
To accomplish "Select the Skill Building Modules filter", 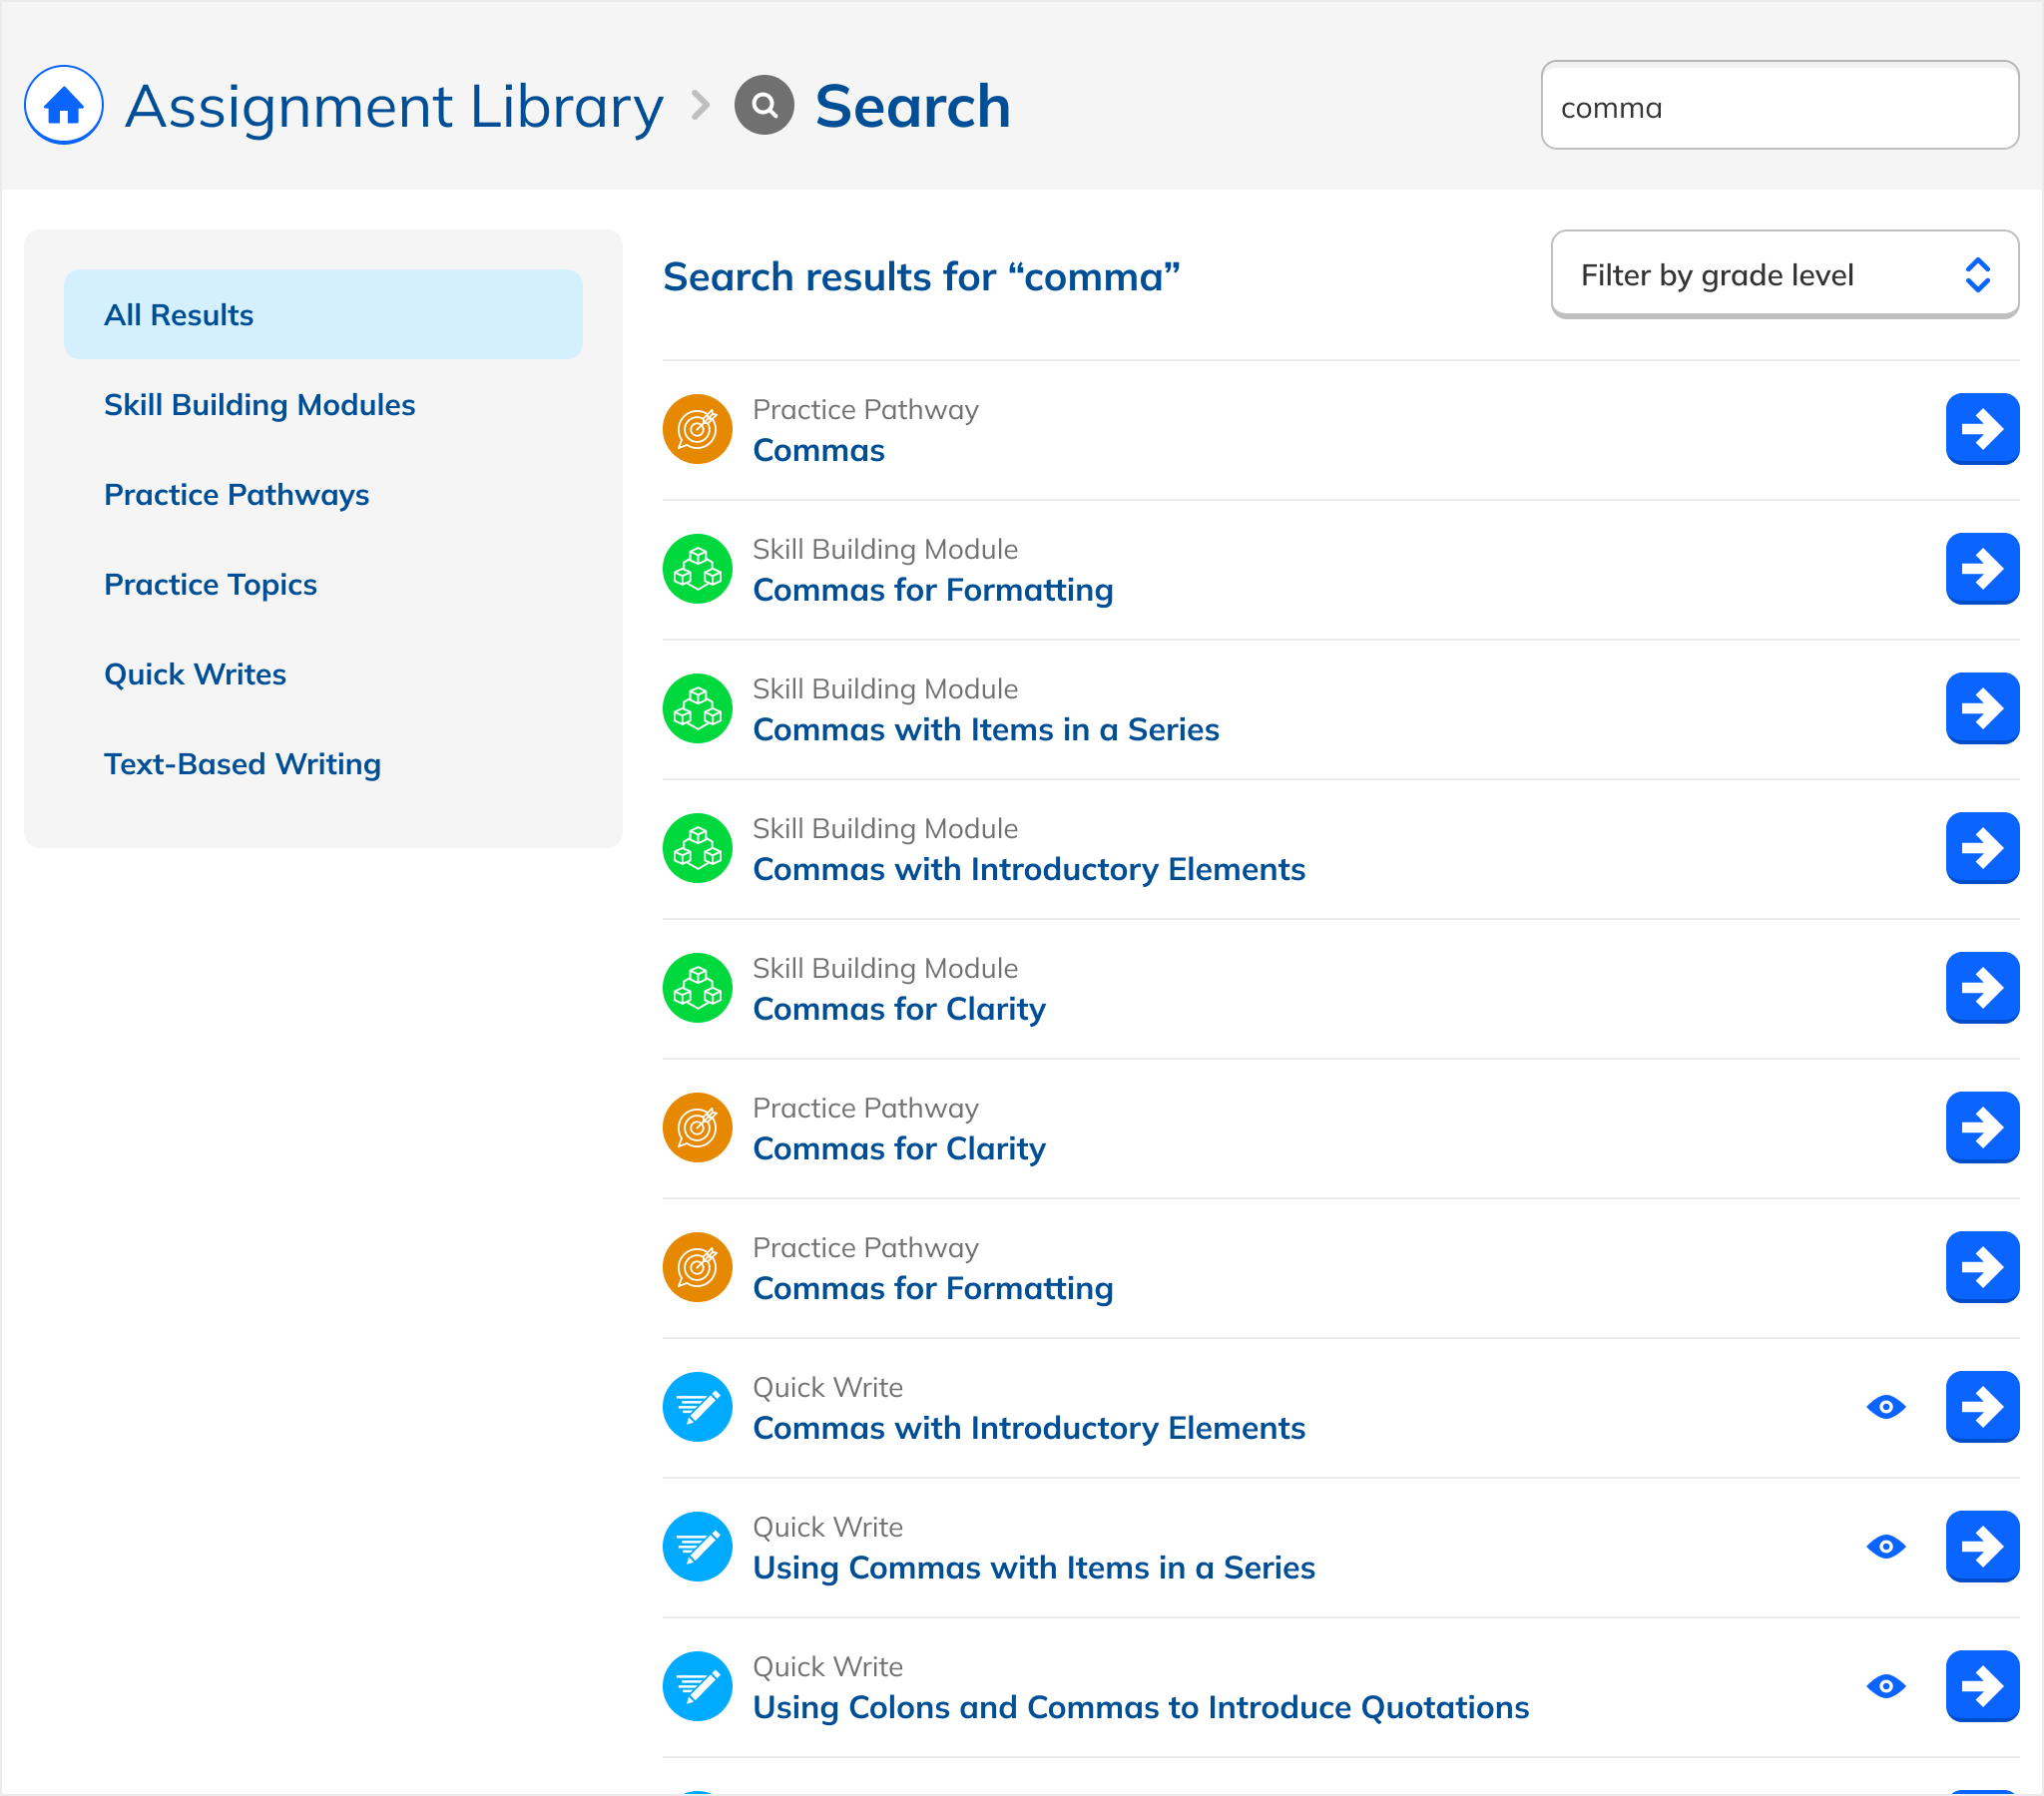I will point(259,405).
